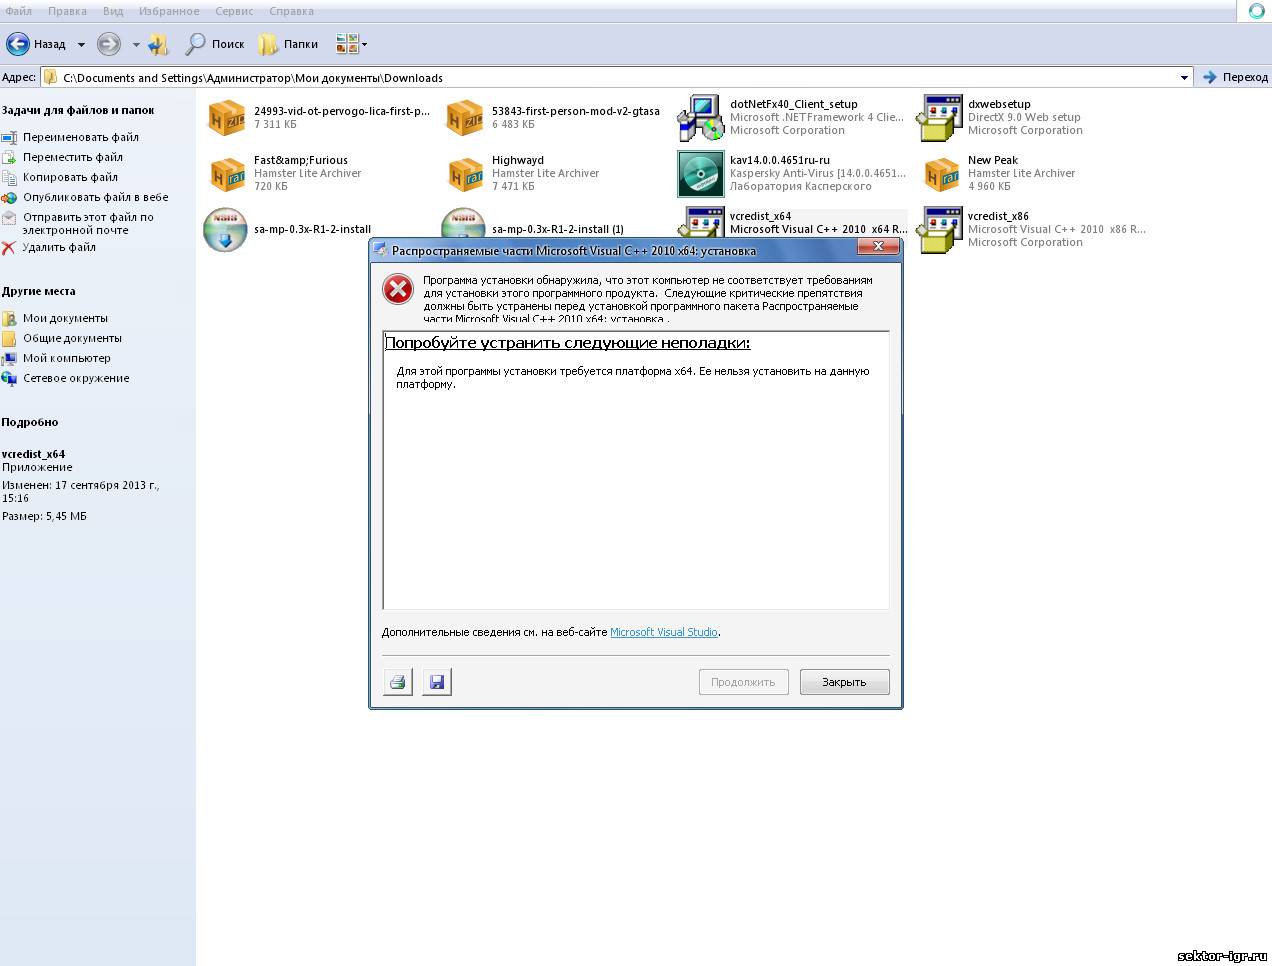Screen dimensions: 1272x966
Task: Click Отправить этот файл по электронной почте
Action: coord(88,223)
